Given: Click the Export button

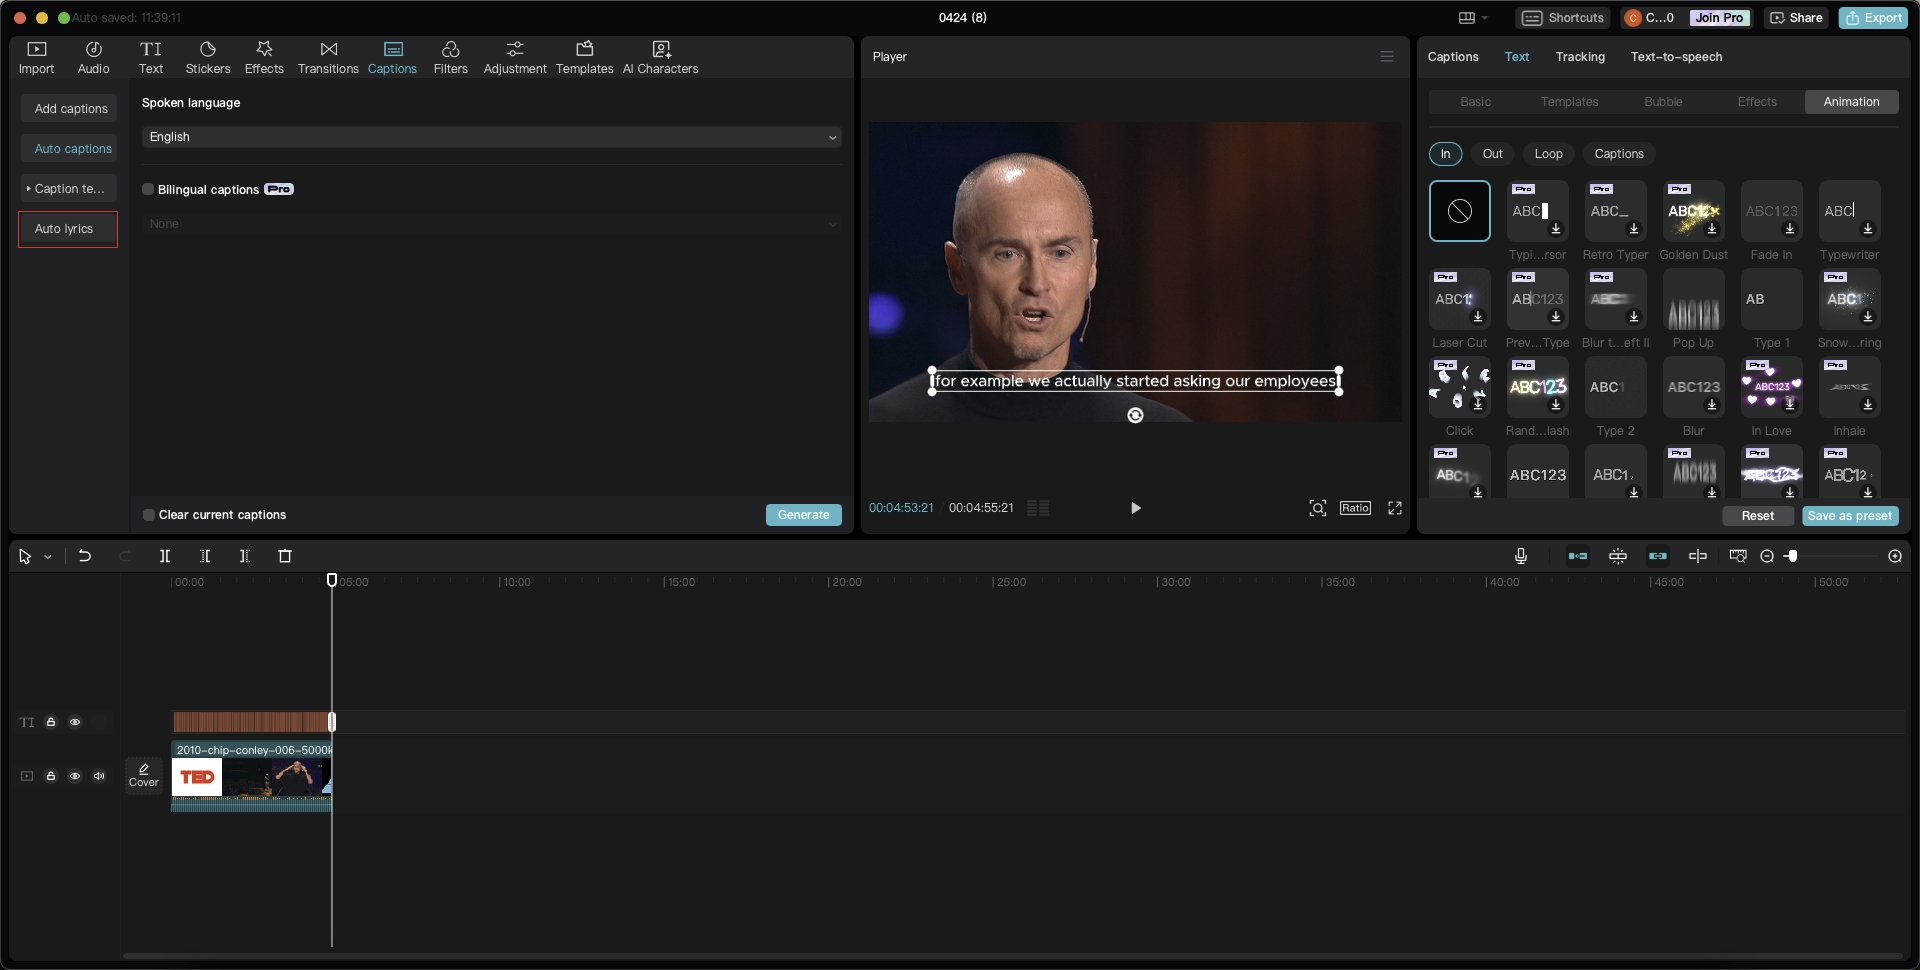Looking at the screenshot, I should [x=1873, y=18].
